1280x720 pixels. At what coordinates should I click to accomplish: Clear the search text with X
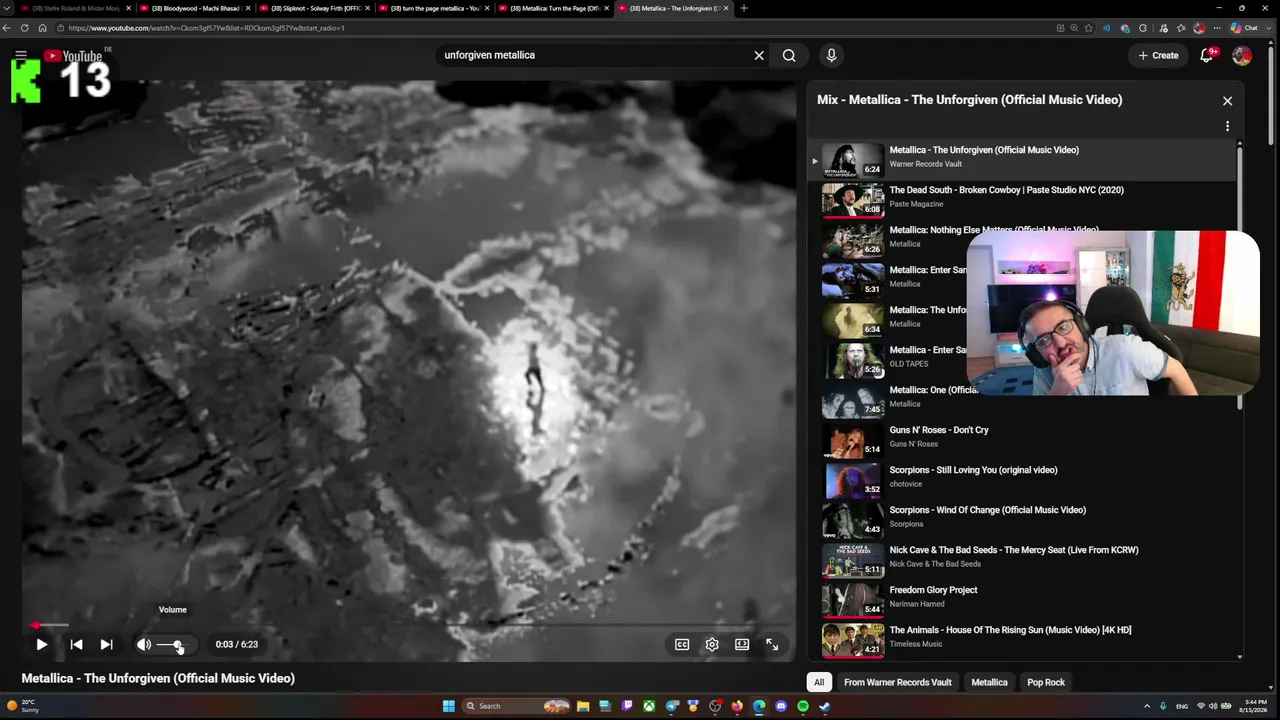pyautogui.click(x=759, y=55)
